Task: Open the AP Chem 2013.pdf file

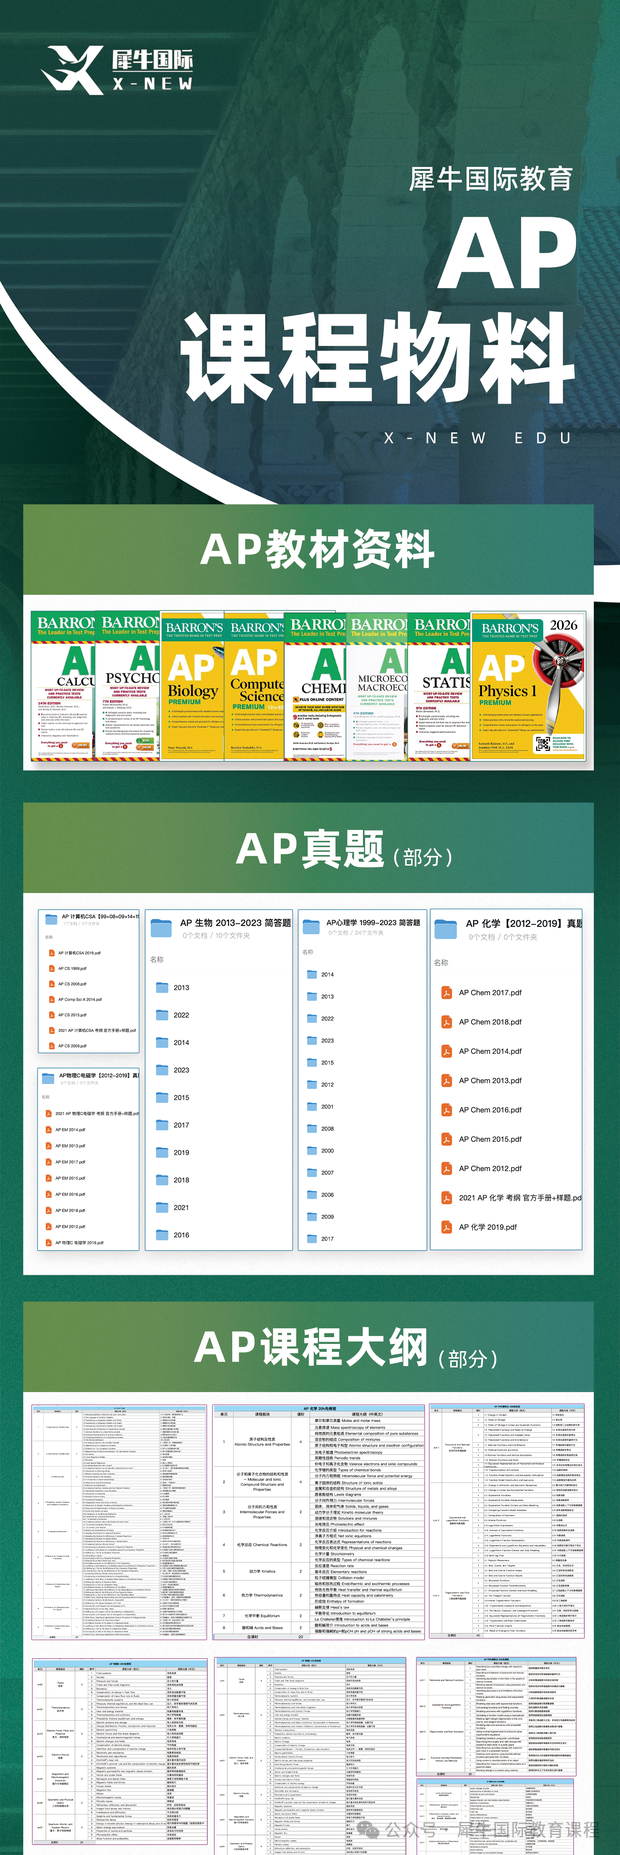Action: click(x=482, y=1080)
